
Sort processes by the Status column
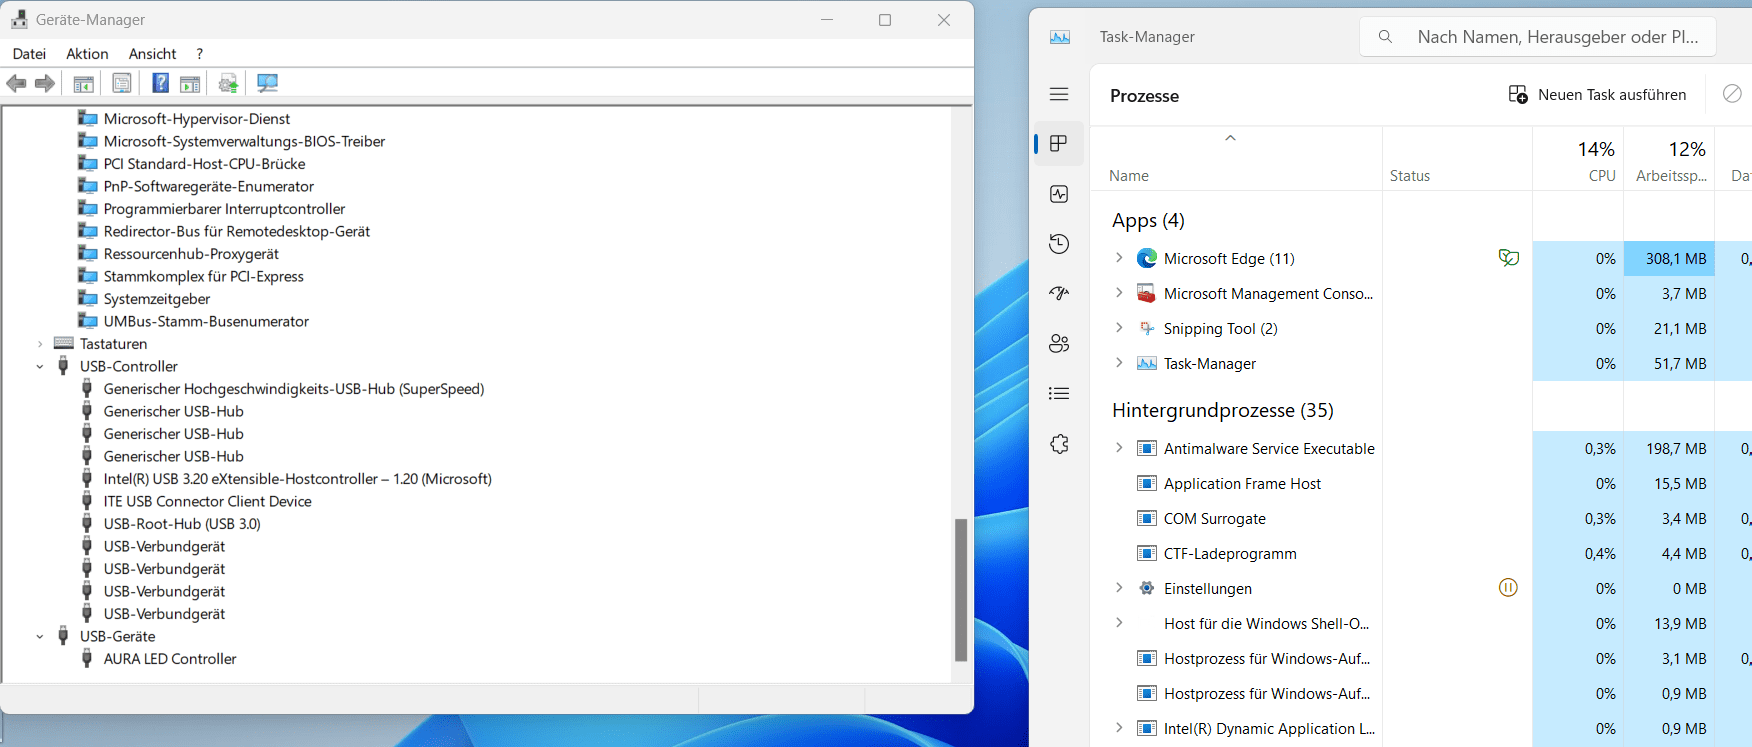[x=1410, y=176]
